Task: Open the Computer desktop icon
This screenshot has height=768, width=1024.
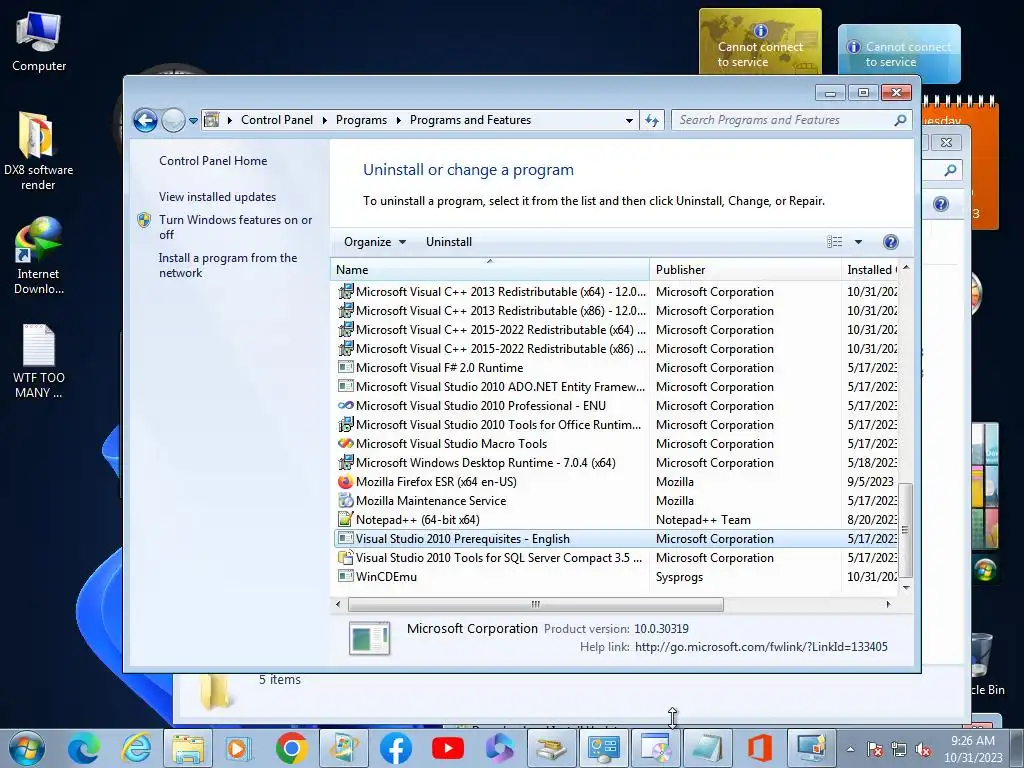Action: (39, 42)
